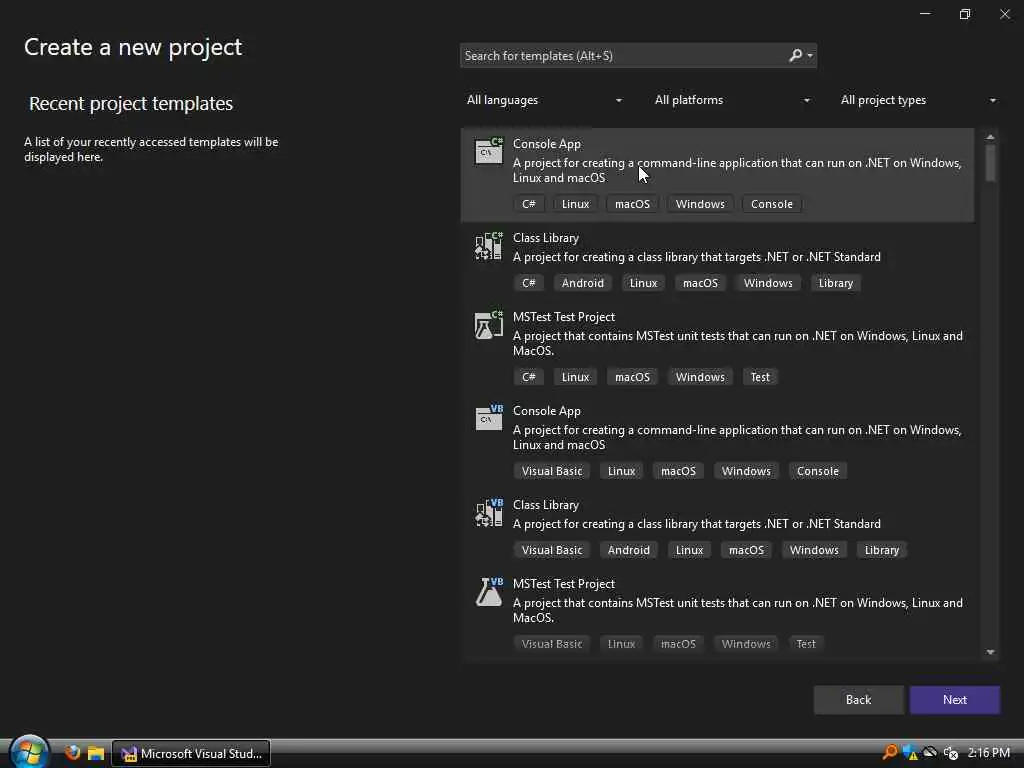Image resolution: width=1024 pixels, height=768 pixels.
Task: Click the Library tag on C# Class Library
Action: tap(836, 283)
